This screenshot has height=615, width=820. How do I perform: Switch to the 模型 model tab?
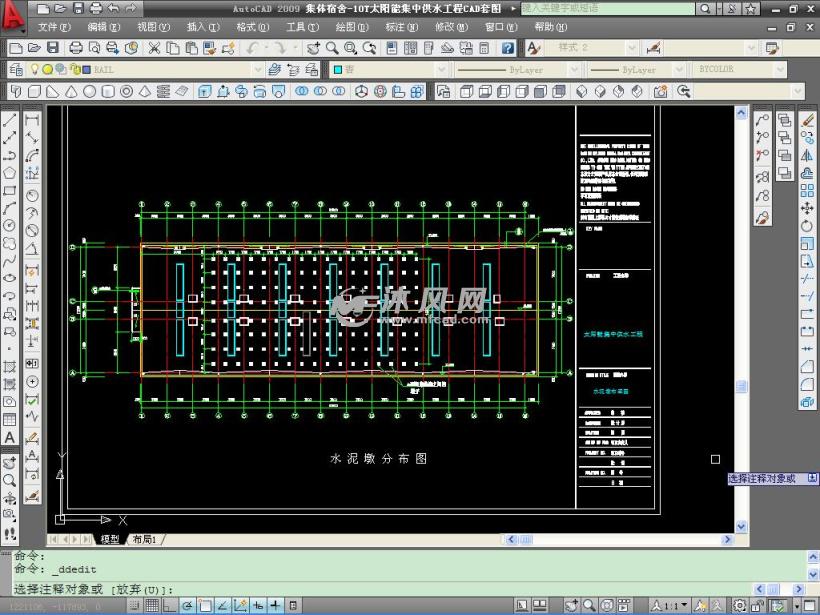click(110, 539)
